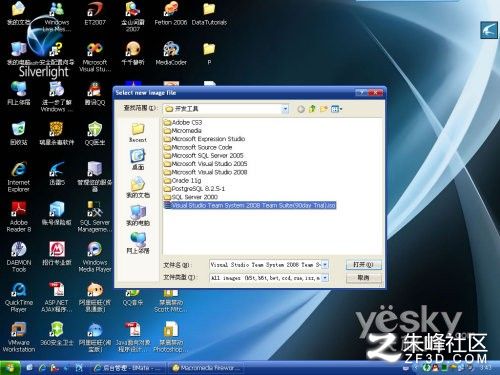Image resolution: width=500 pixels, height=375 pixels.
Task: Open the Windows Live Messenger desktop icon
Action: tap(57, 17)
